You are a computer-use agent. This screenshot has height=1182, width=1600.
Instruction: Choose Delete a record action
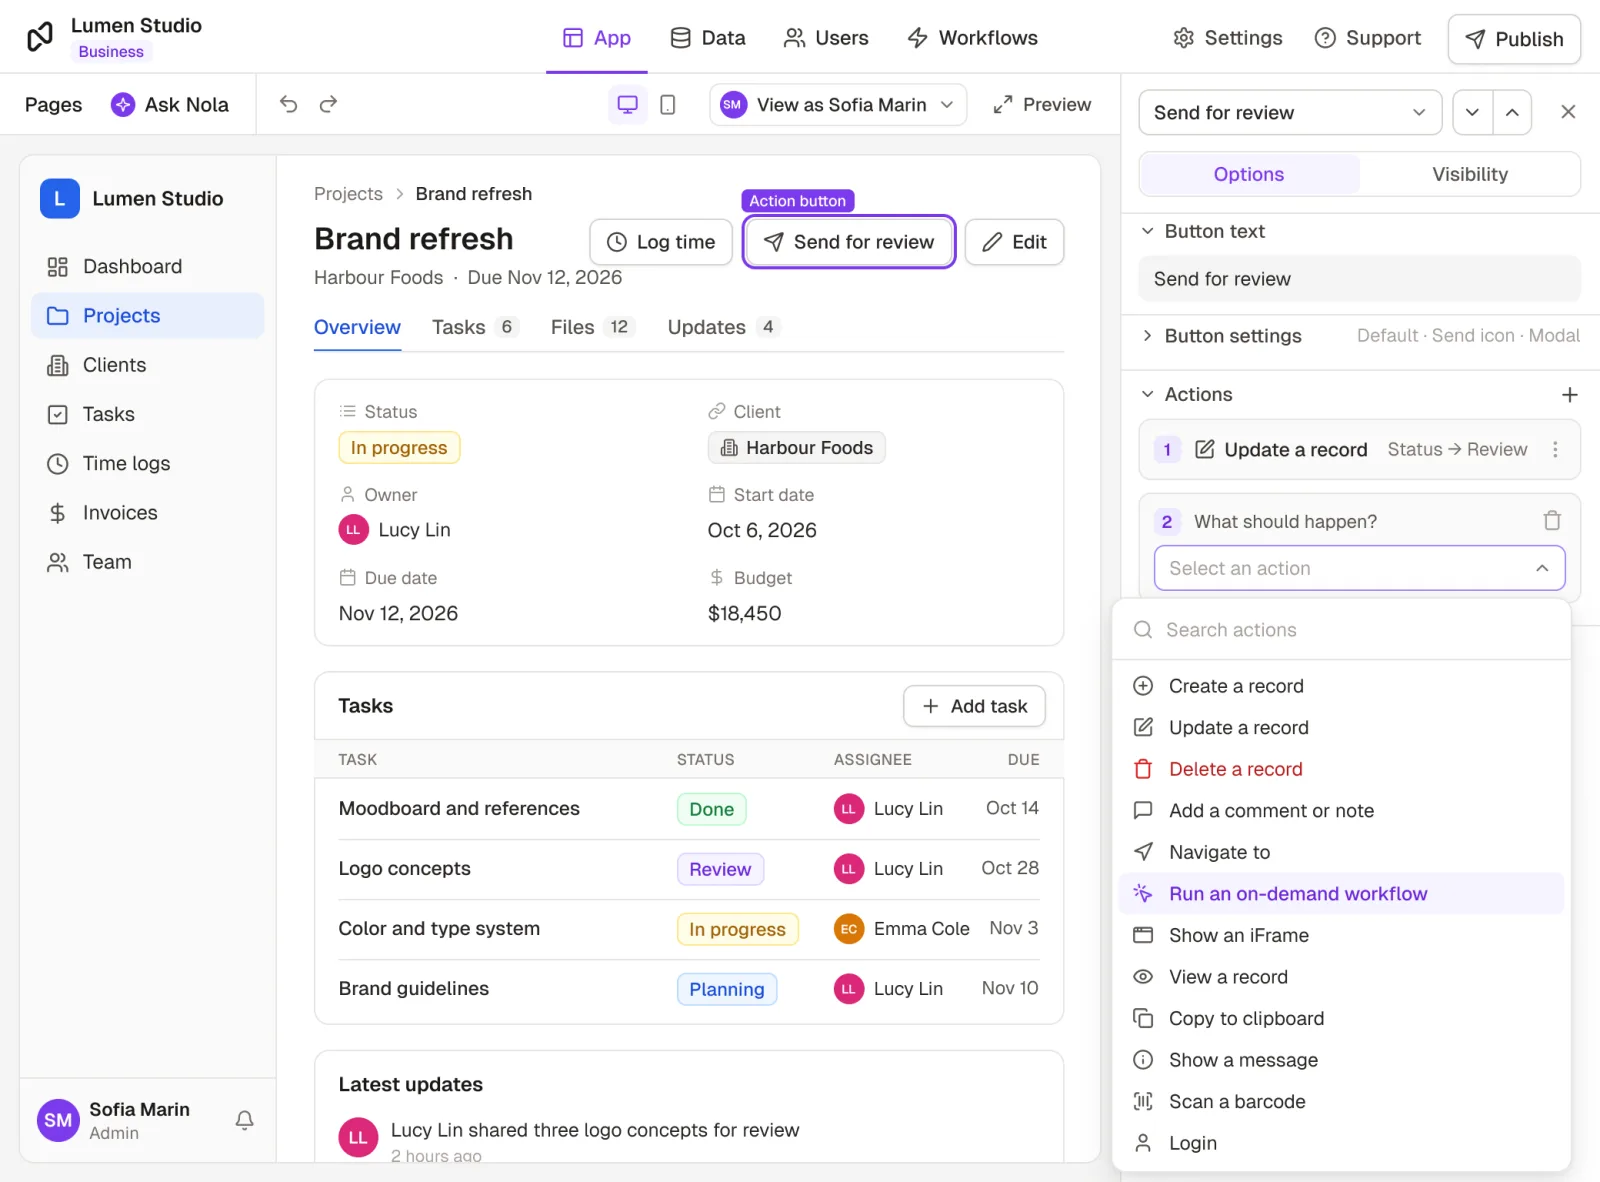1341,769
